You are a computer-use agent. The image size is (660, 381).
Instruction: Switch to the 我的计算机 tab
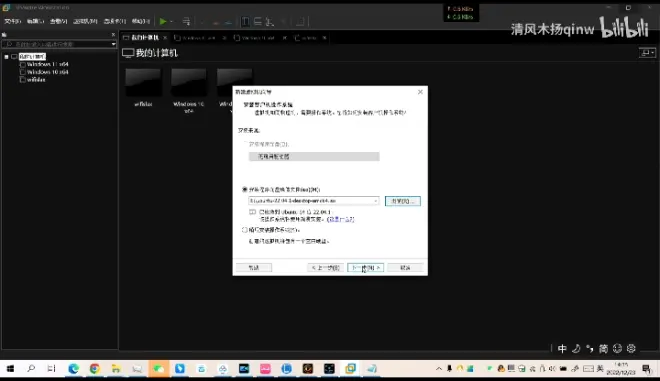pyautogui.click(x=144, y=38)
